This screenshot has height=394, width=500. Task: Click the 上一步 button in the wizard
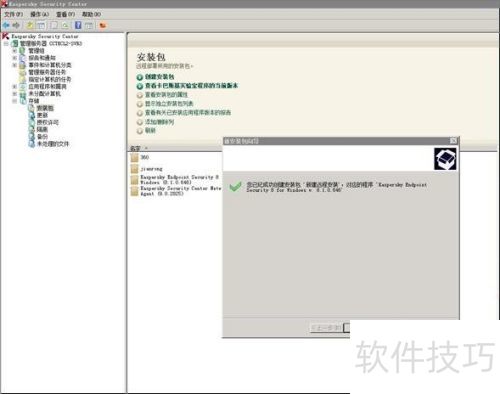pos(326,328)
